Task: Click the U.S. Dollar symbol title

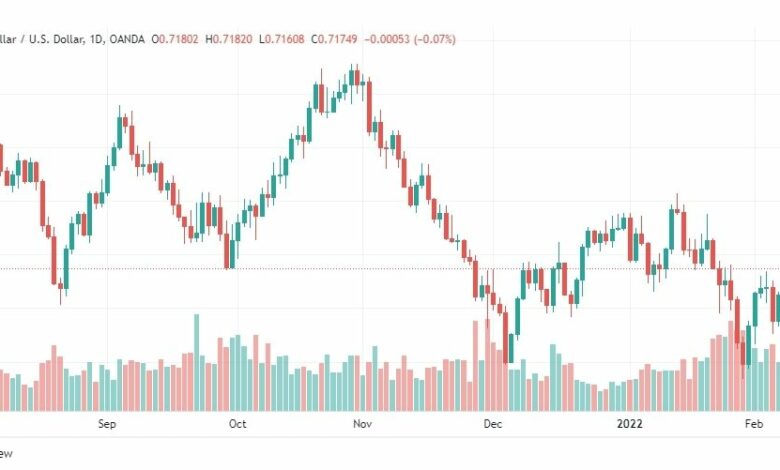Action: [41, 39]
